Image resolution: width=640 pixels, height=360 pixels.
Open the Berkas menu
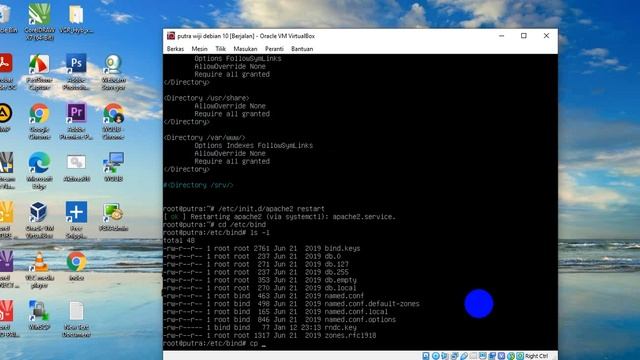175,49
